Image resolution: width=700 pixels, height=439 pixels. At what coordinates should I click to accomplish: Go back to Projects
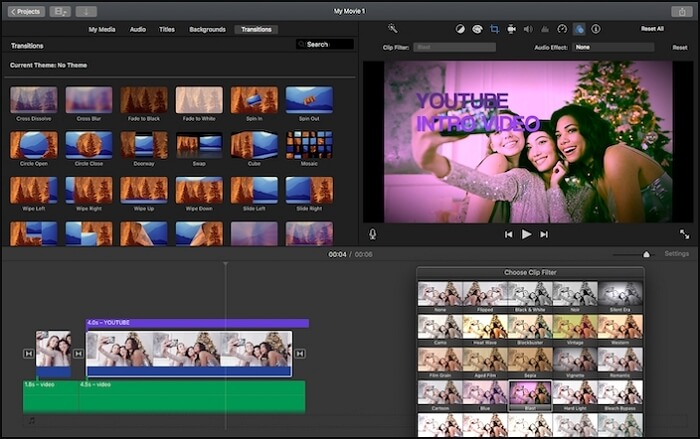pos(26,12)
